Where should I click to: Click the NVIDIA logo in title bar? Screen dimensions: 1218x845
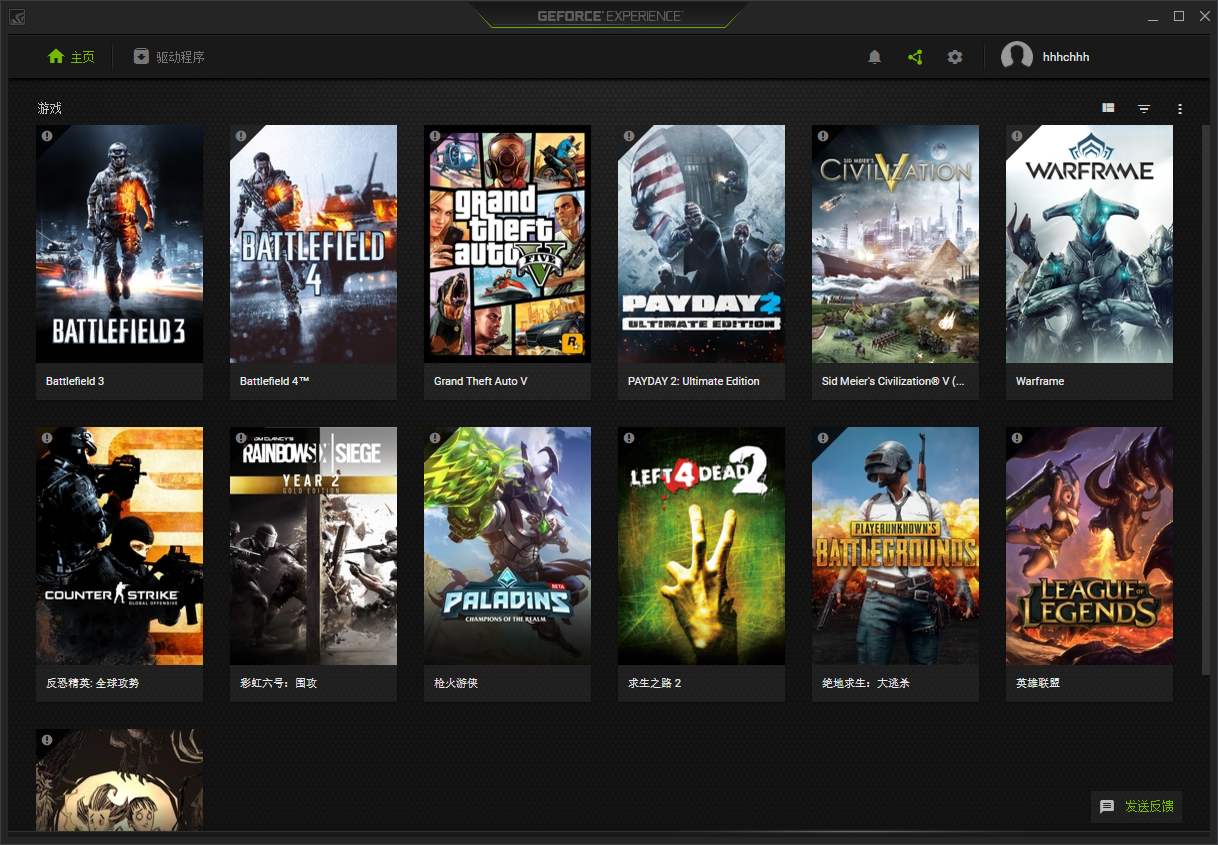point(17,16)
